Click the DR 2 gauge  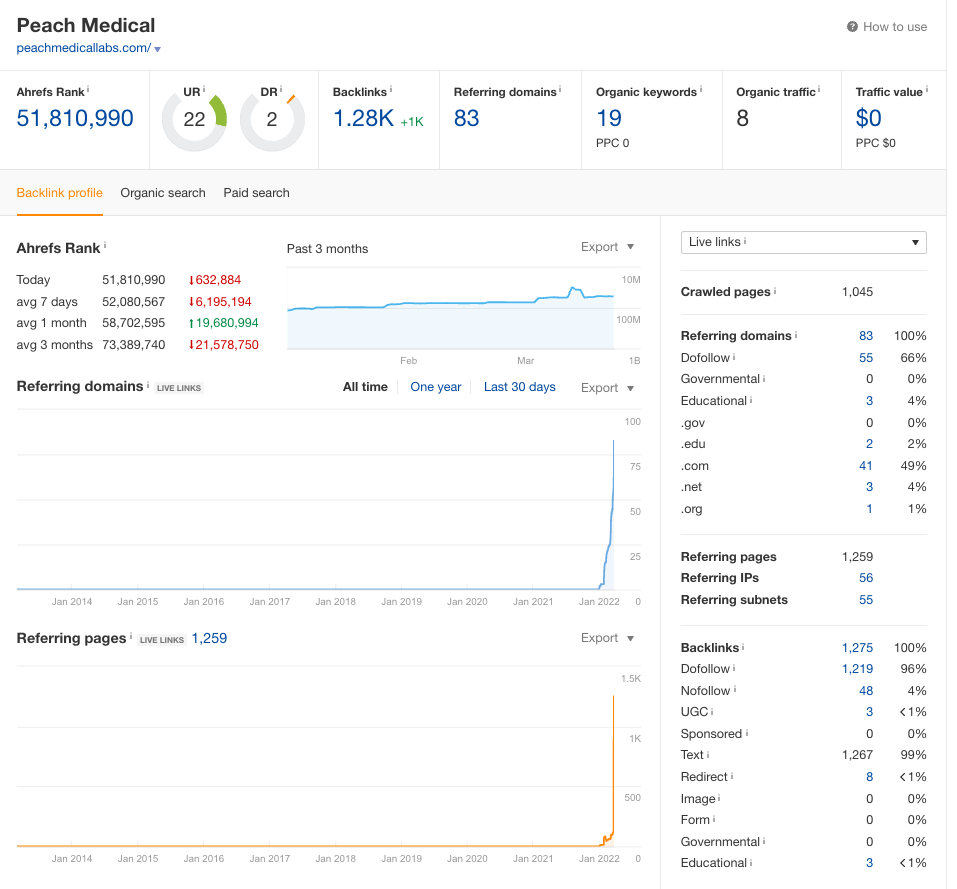tap(272, 120)
